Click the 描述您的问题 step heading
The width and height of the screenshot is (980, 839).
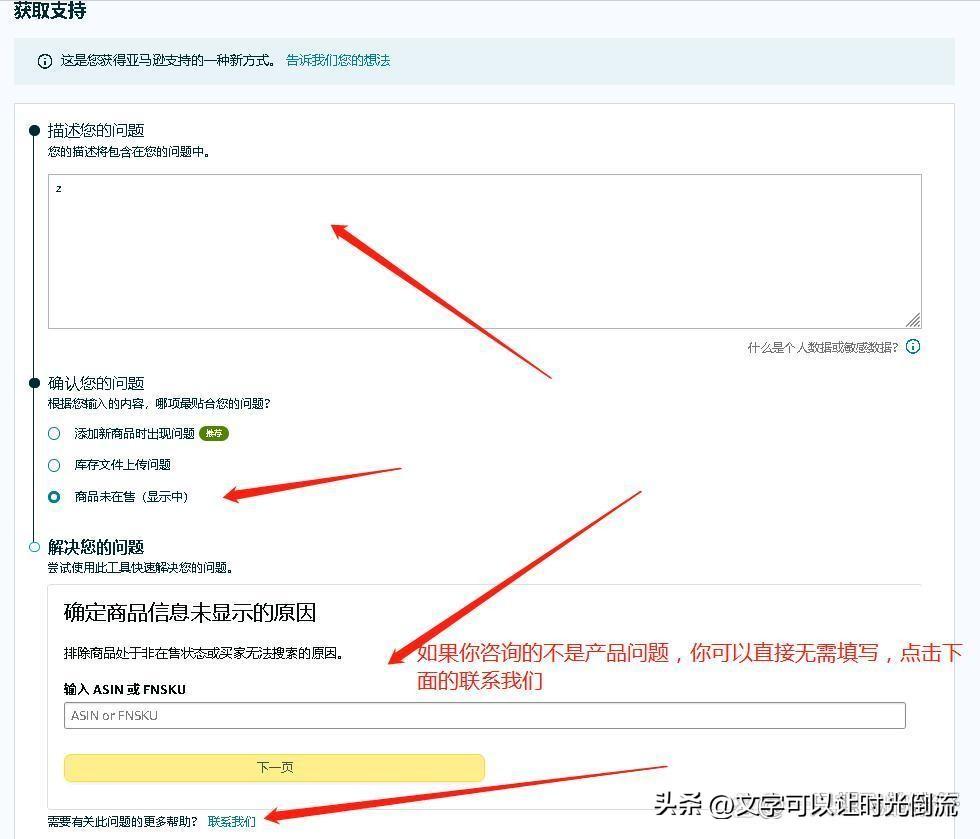pyautogui.click(x=96, y=130)
